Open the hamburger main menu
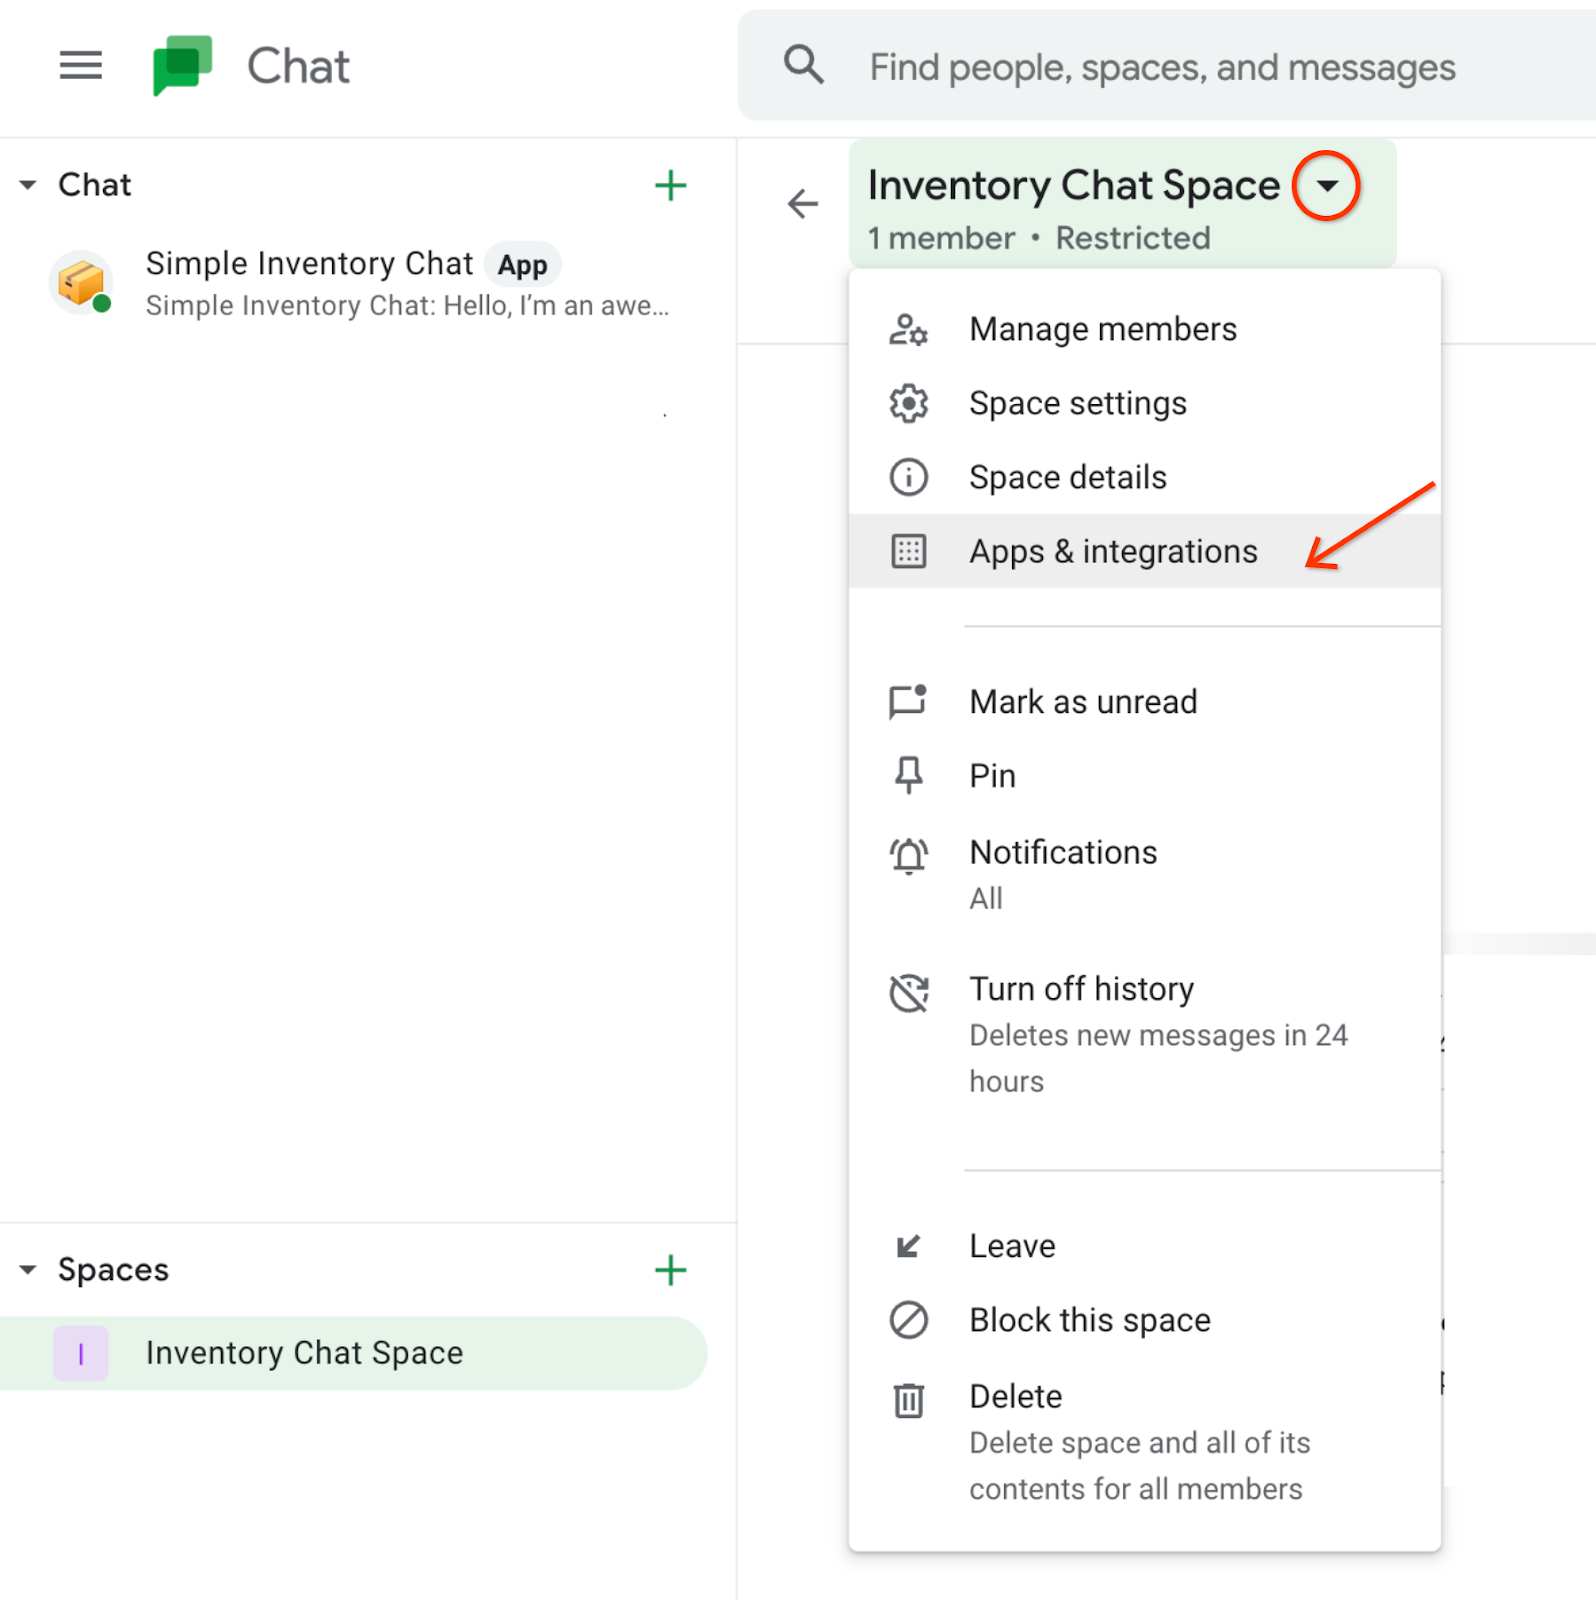 pos(80,66)
